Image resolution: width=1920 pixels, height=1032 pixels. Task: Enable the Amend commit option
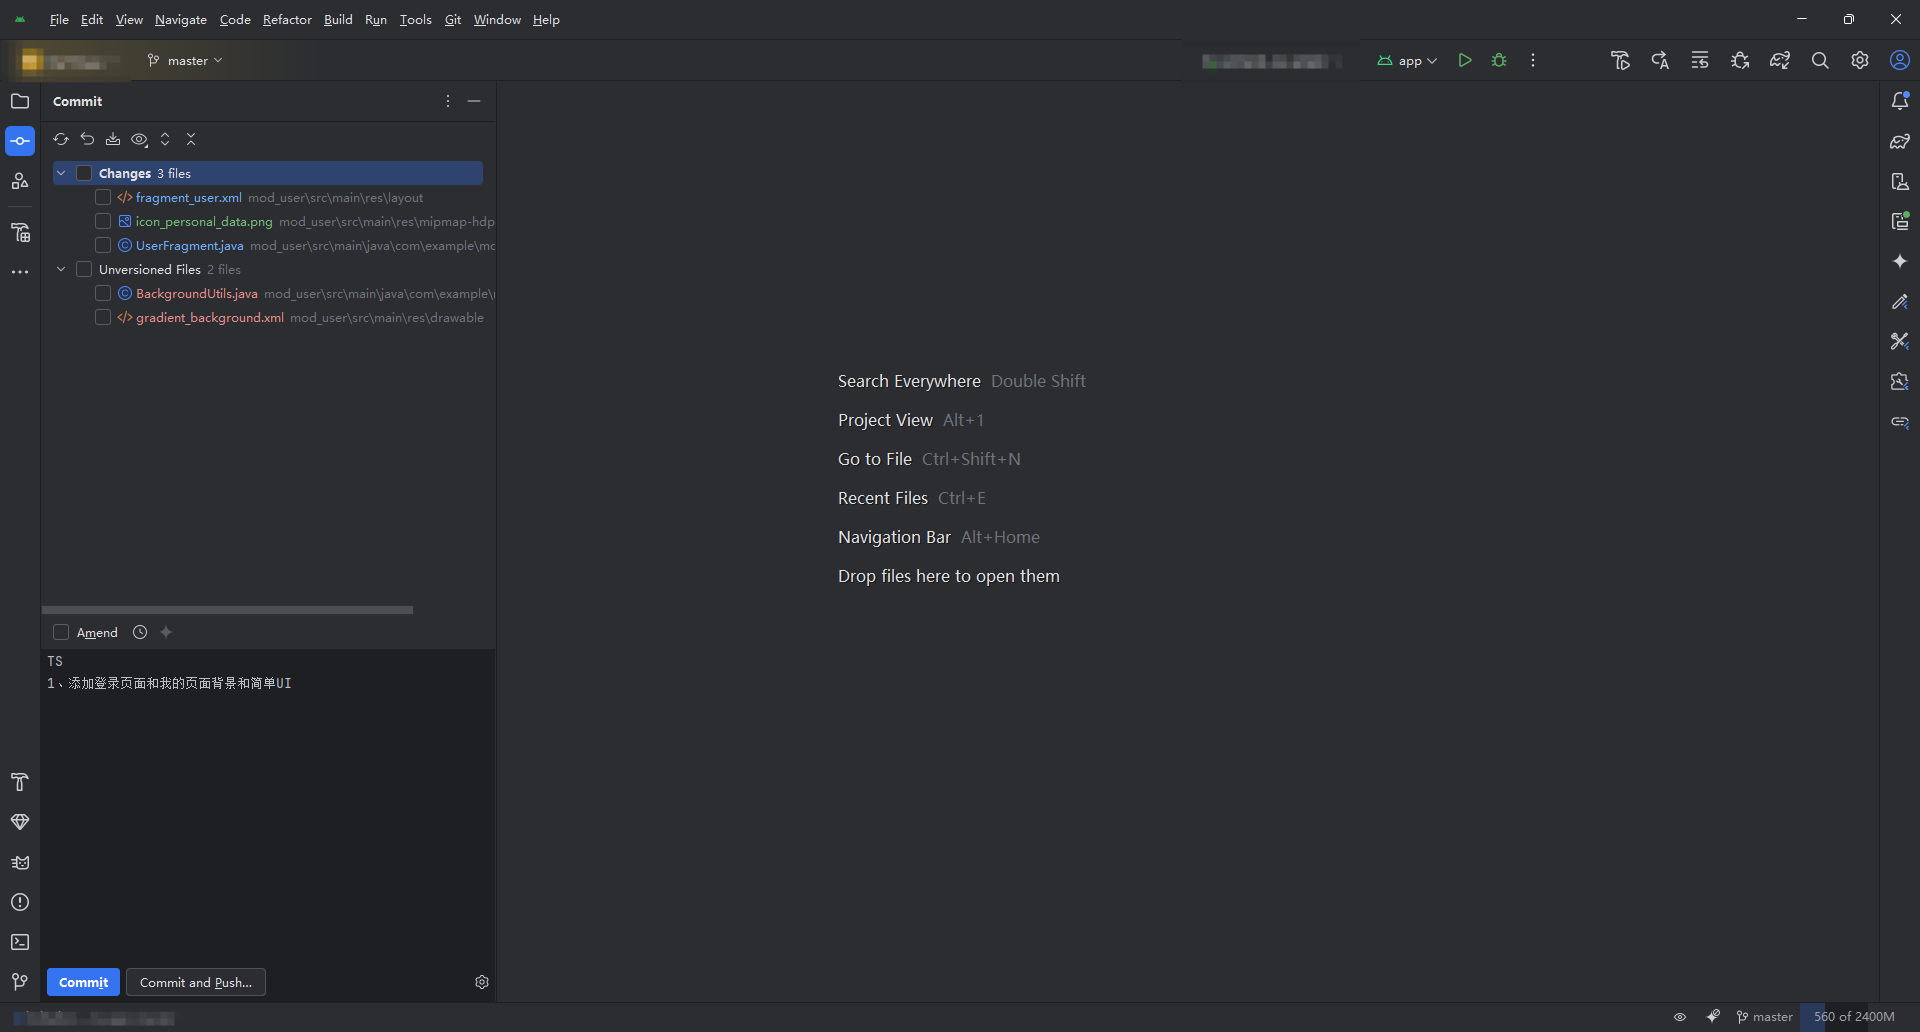[x=61, y=632]
